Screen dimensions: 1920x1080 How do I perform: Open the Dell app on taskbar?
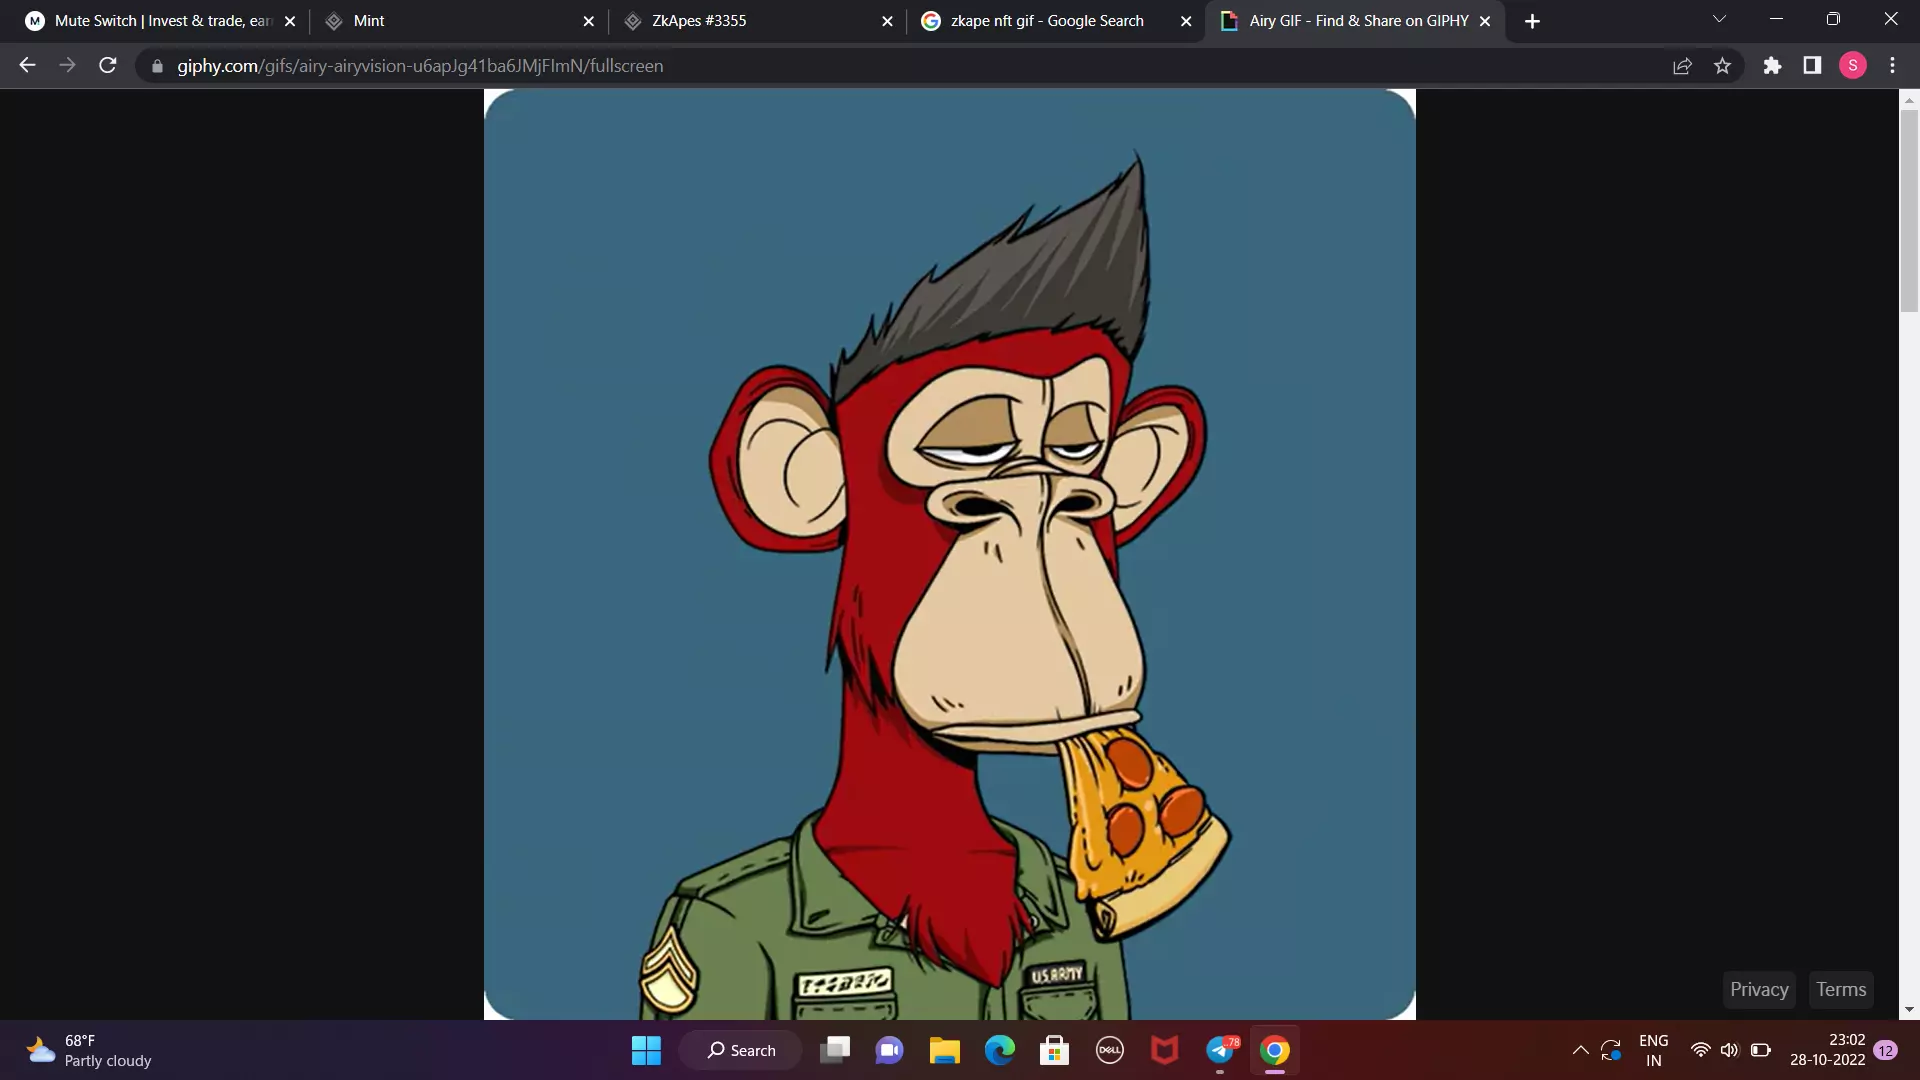[1109, 1050]
